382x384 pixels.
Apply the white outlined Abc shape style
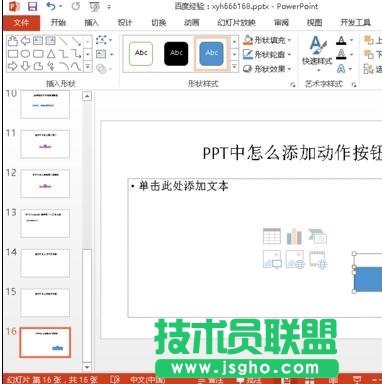[141, 53]
